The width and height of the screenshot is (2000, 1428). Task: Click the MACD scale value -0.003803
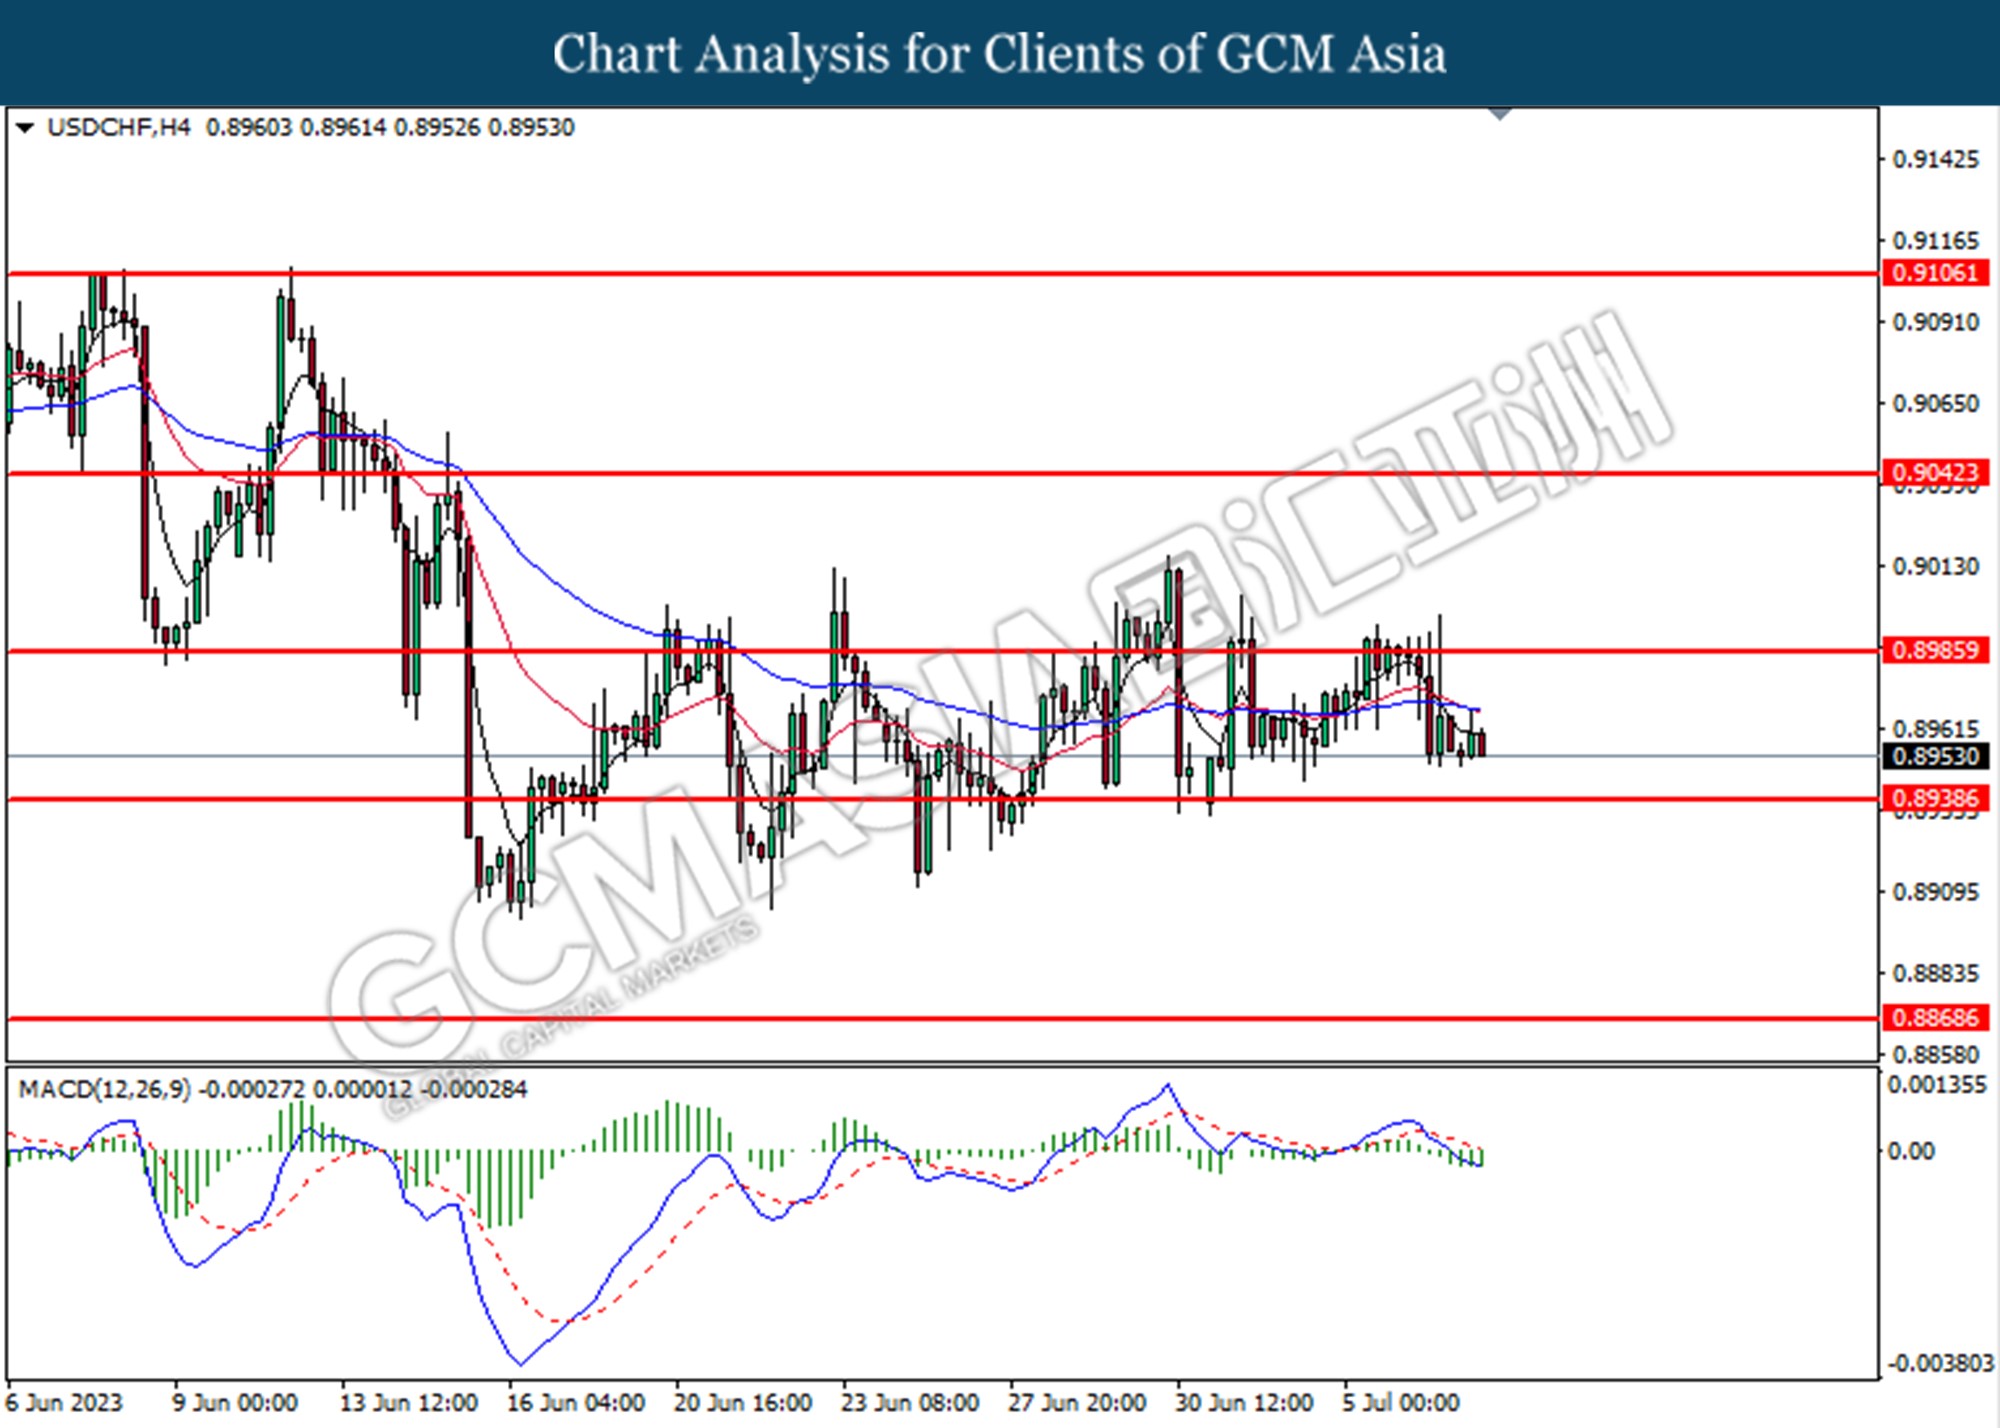pyautogui.click(x=1939, y=1364)
